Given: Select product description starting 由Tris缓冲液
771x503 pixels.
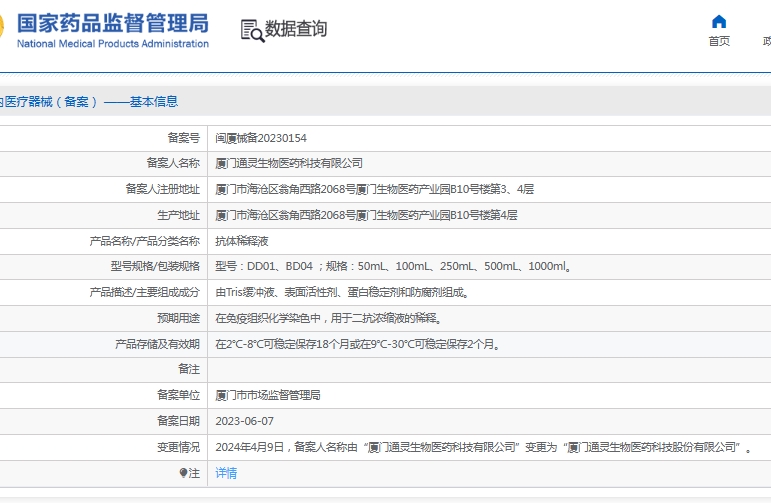Looking at the screenshot, I should point(343,293).
